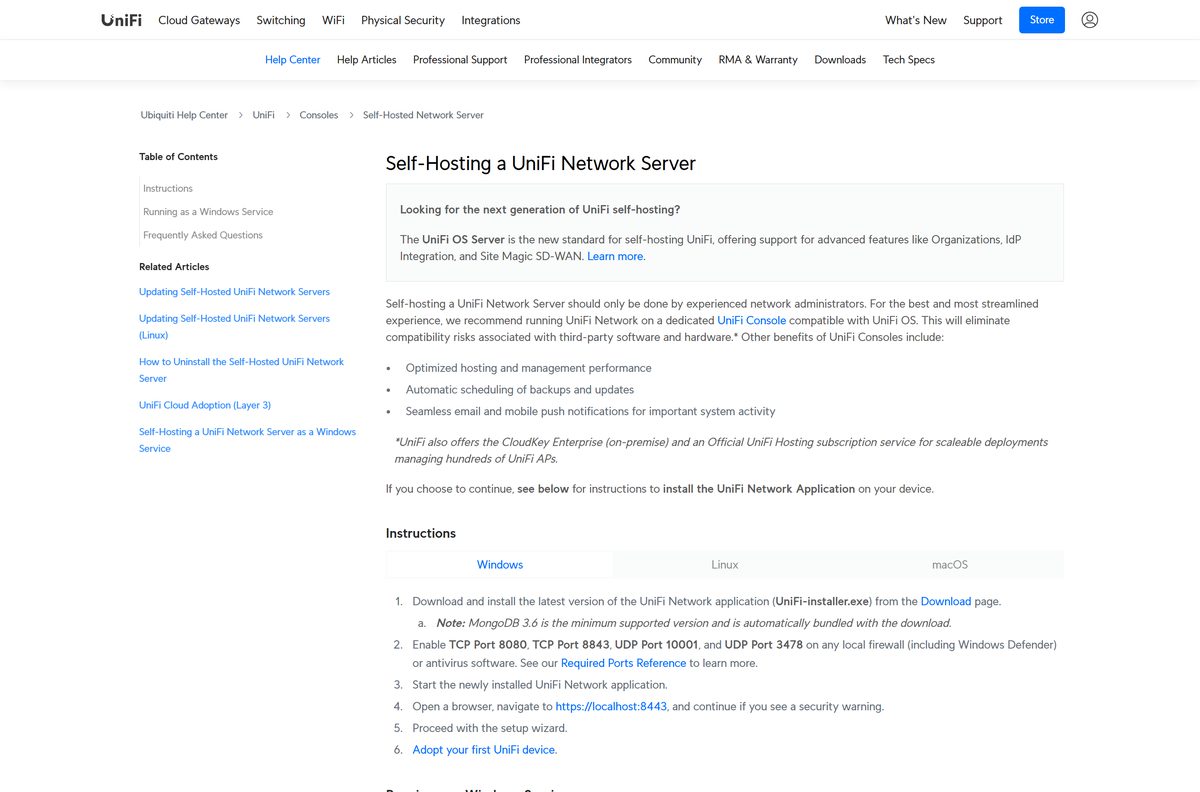This screenshot has height=792, width=1200.
Task: Click the Self-Hosting a UniFi Network Server heading
Action: pyautogui.click(x=541, y=164)
